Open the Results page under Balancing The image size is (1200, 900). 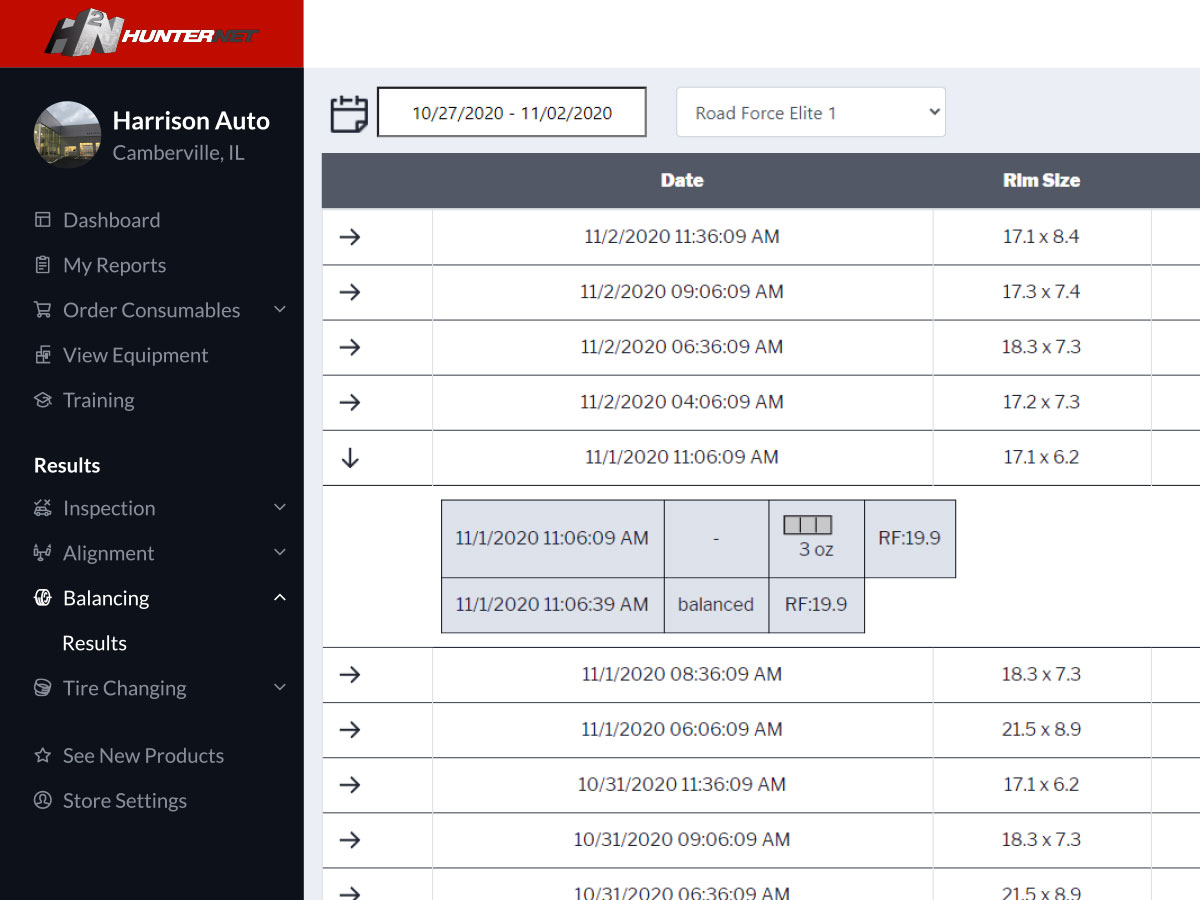pos(94,643)
